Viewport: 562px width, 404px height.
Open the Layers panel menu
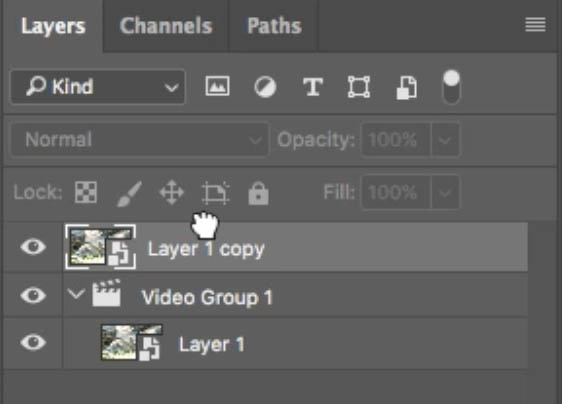[535, 25]
